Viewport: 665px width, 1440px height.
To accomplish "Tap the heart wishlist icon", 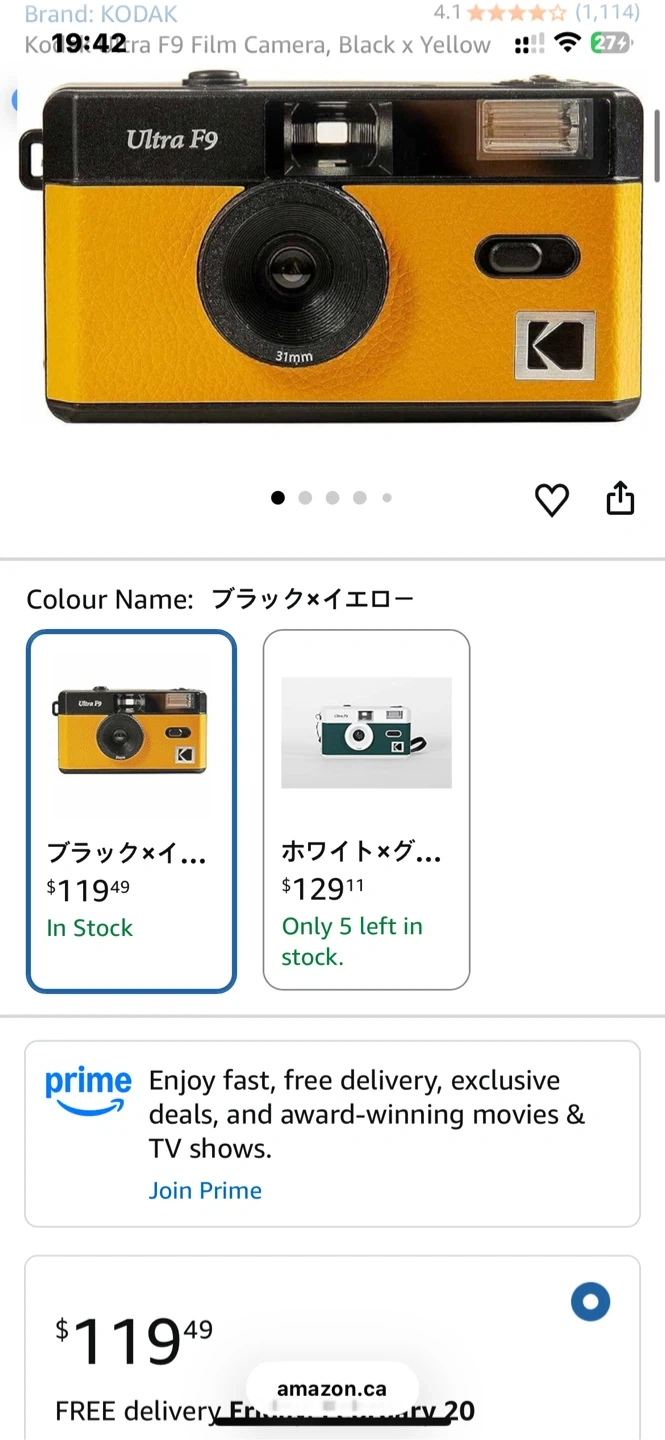I will 551,499.
